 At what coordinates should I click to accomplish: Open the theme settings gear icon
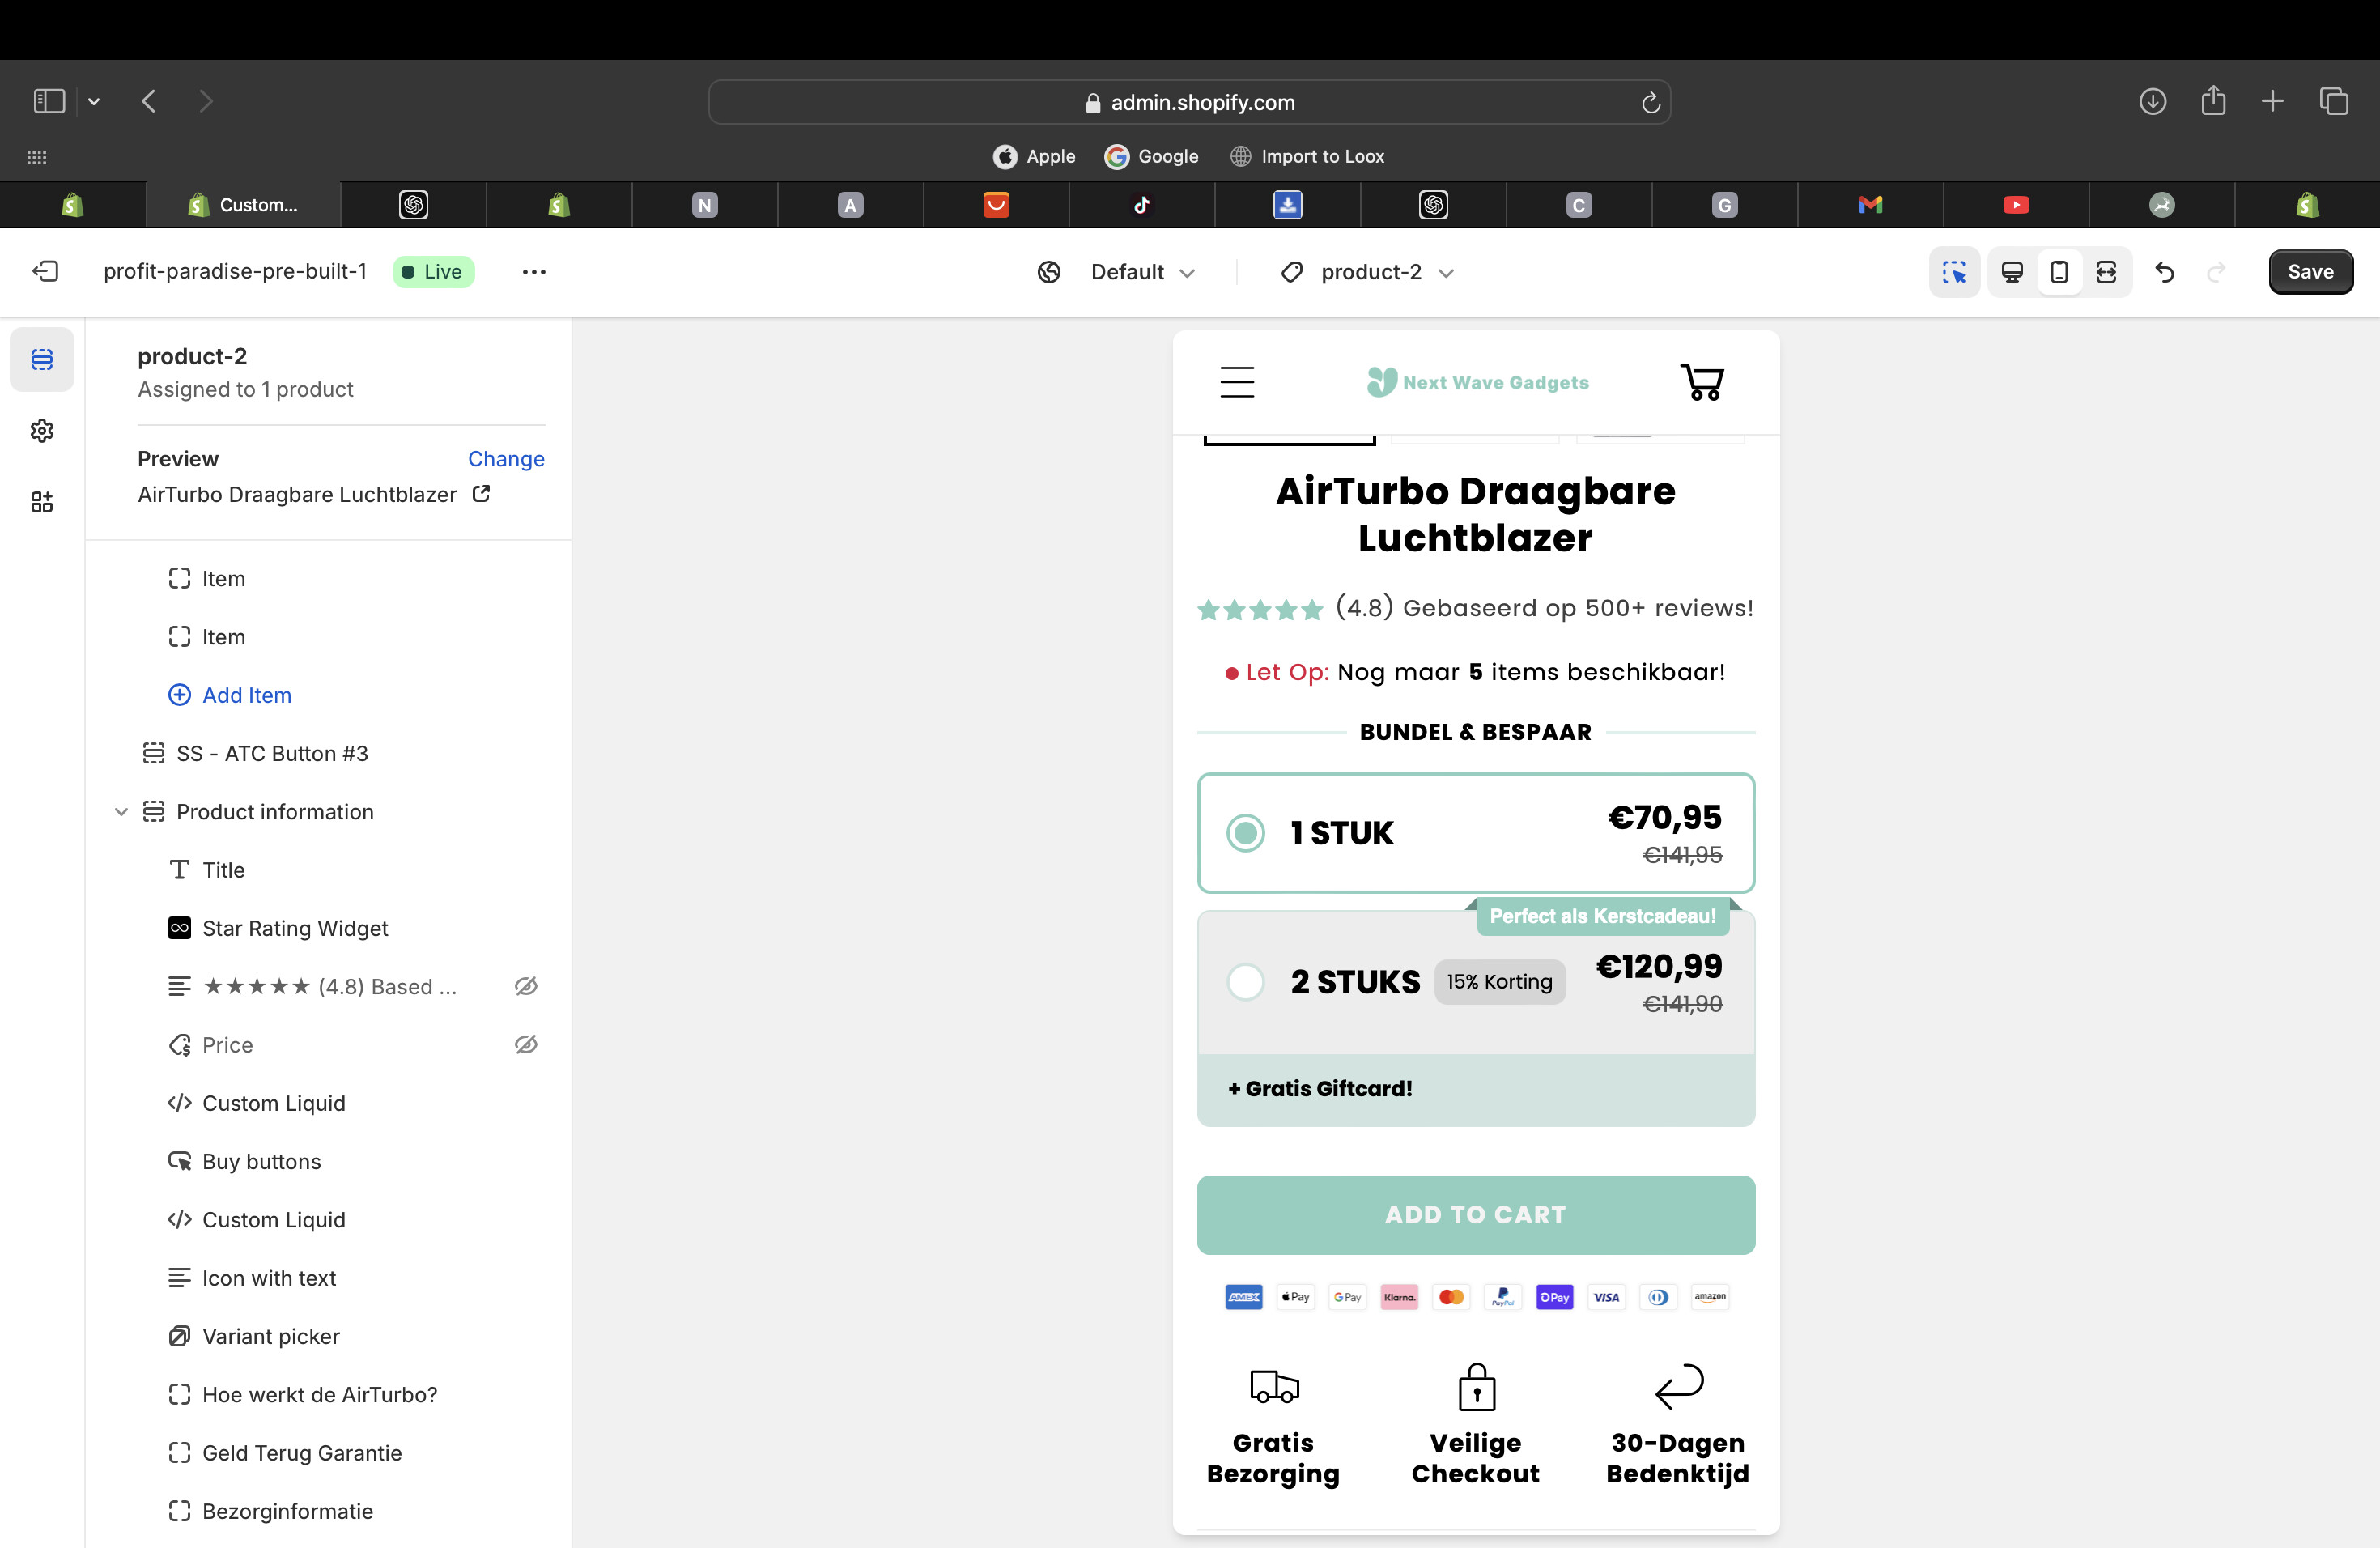pyautogui.click(x=41, y=431)
